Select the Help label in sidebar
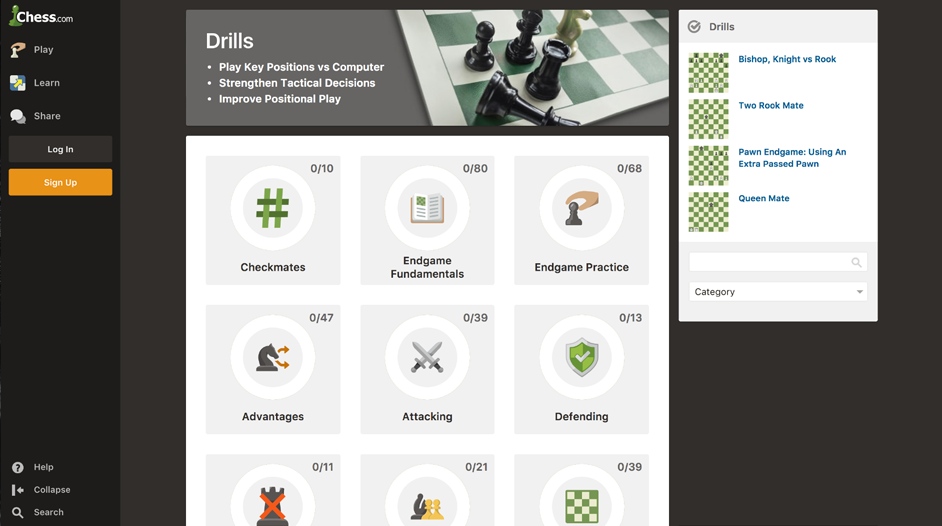 point(43,467)
